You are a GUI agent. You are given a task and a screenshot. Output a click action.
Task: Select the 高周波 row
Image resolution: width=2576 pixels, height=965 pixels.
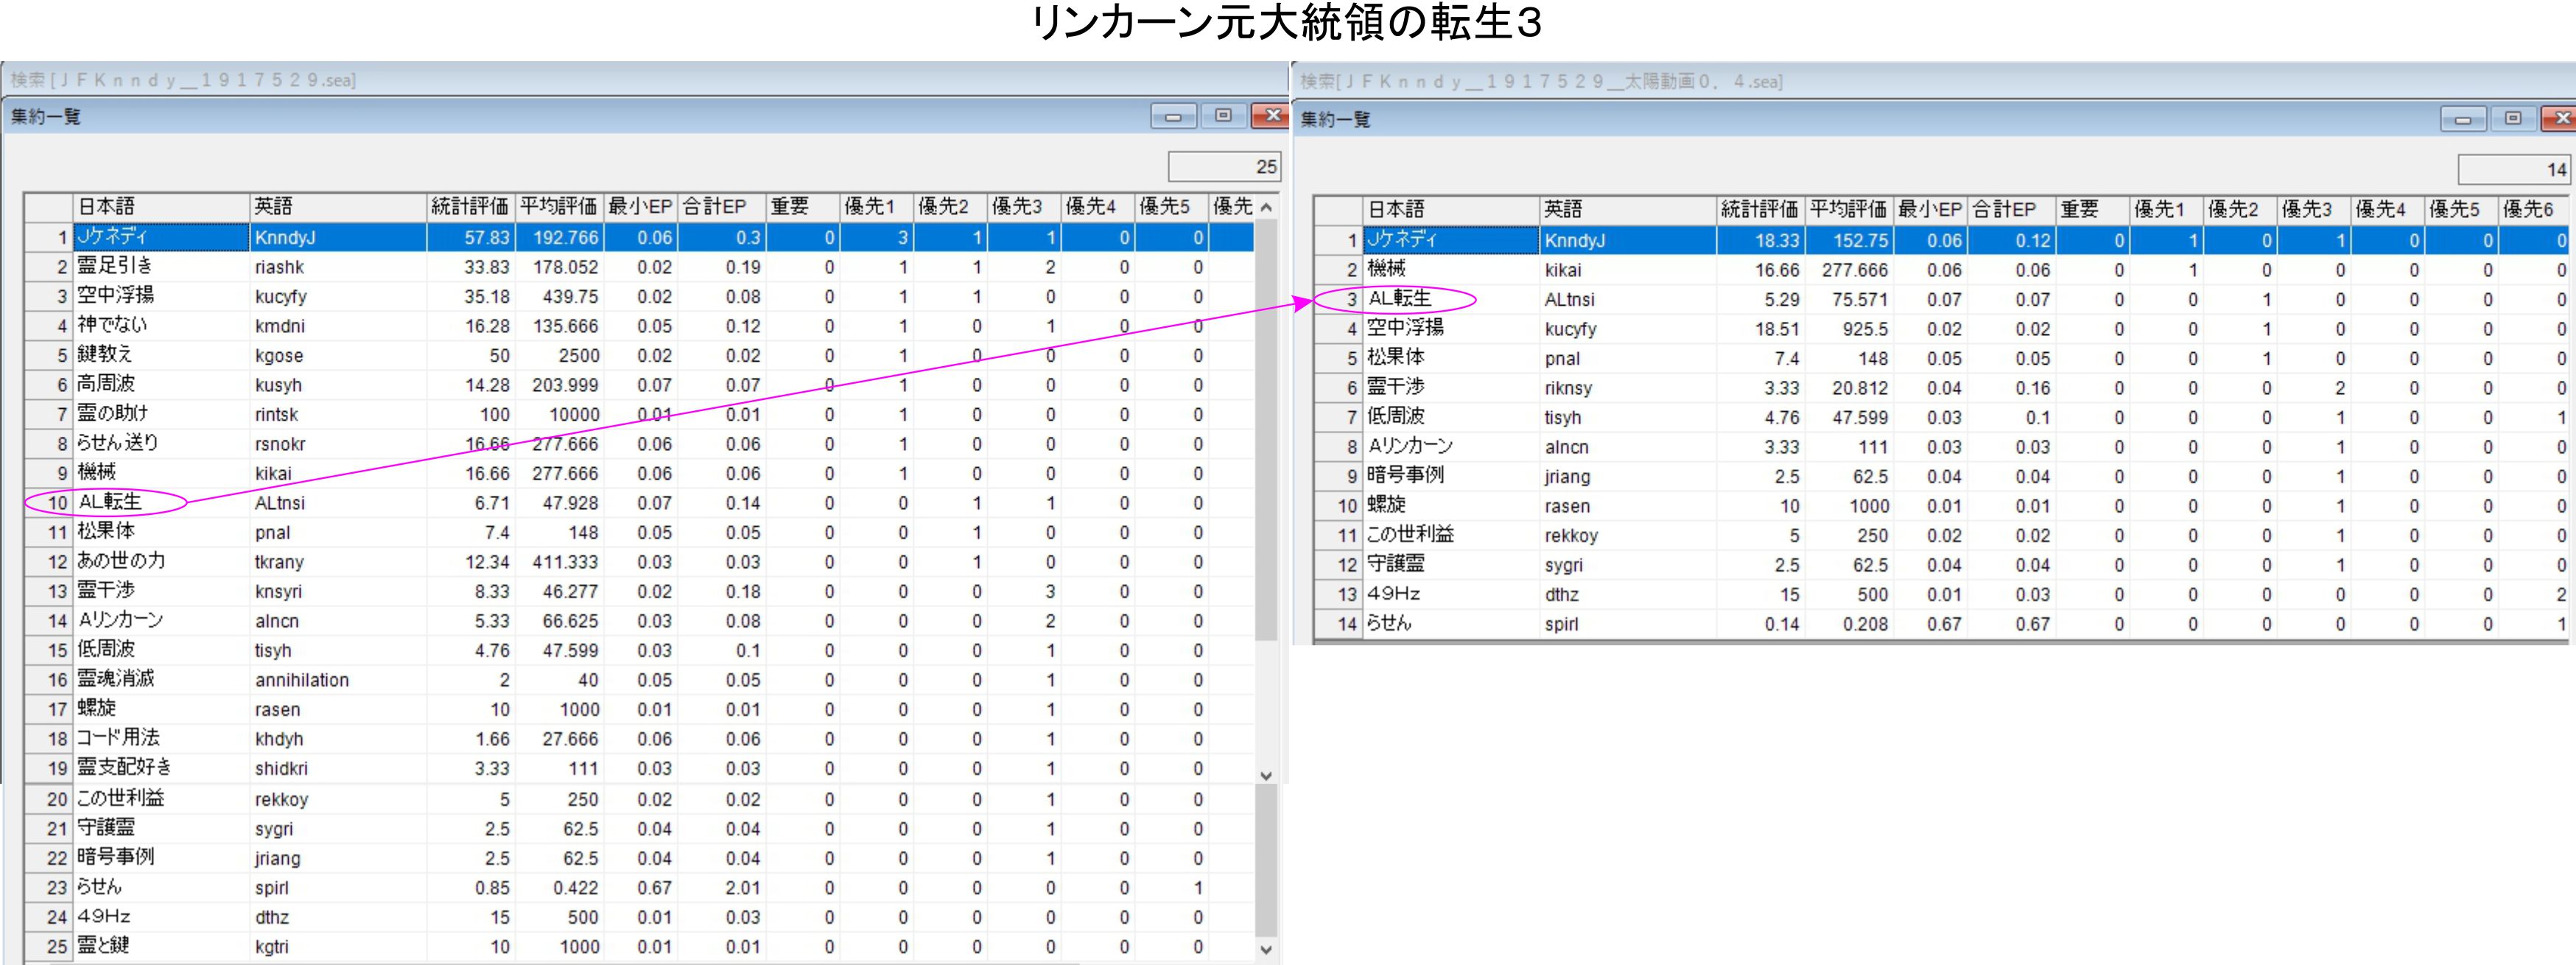pos(639,385)
